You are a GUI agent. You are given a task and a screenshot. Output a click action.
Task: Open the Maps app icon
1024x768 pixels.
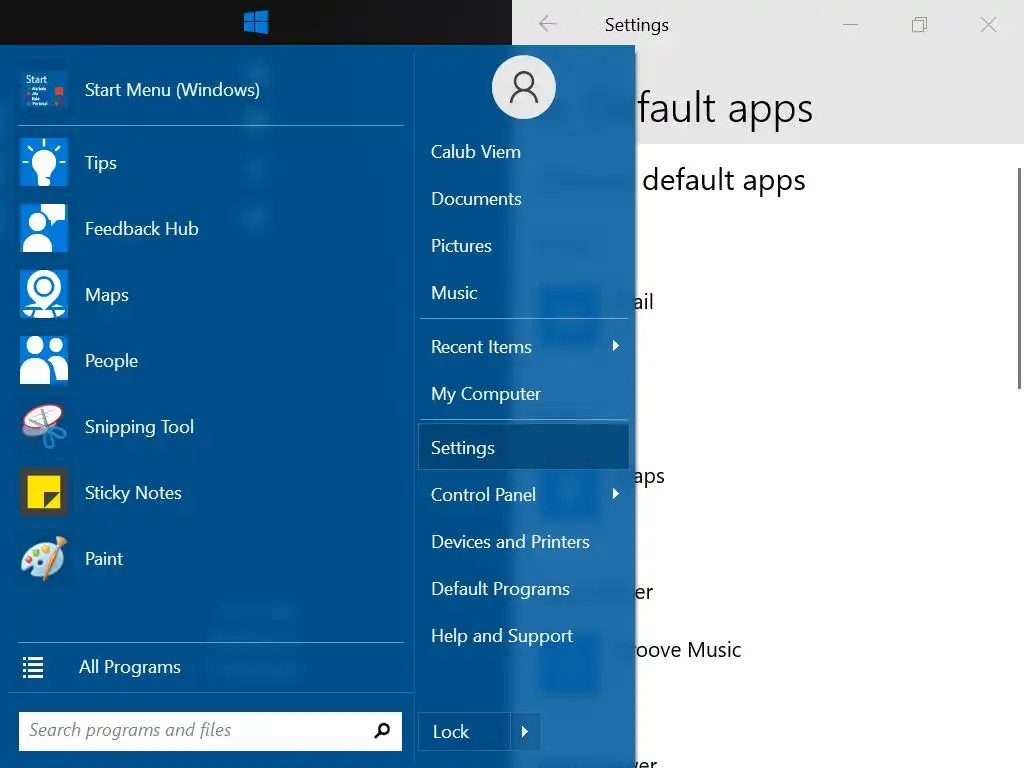pos(44,294)
